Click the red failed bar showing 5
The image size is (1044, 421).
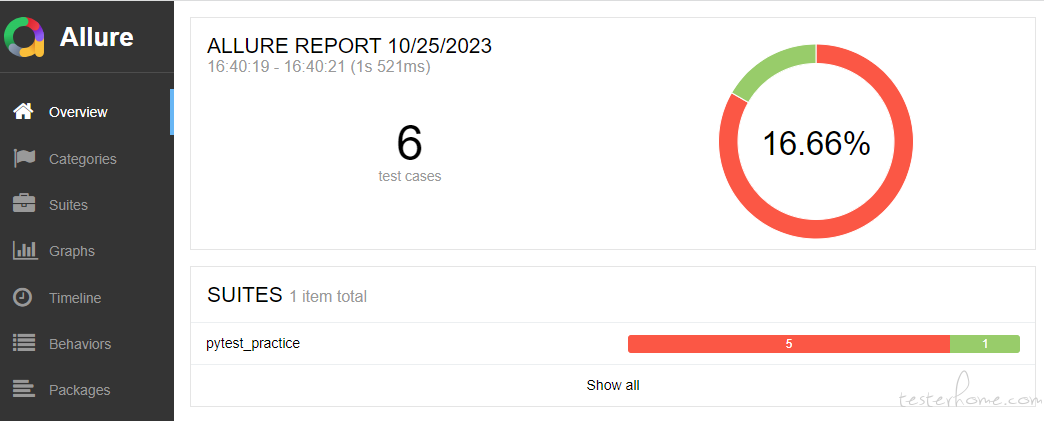[788, 344]
